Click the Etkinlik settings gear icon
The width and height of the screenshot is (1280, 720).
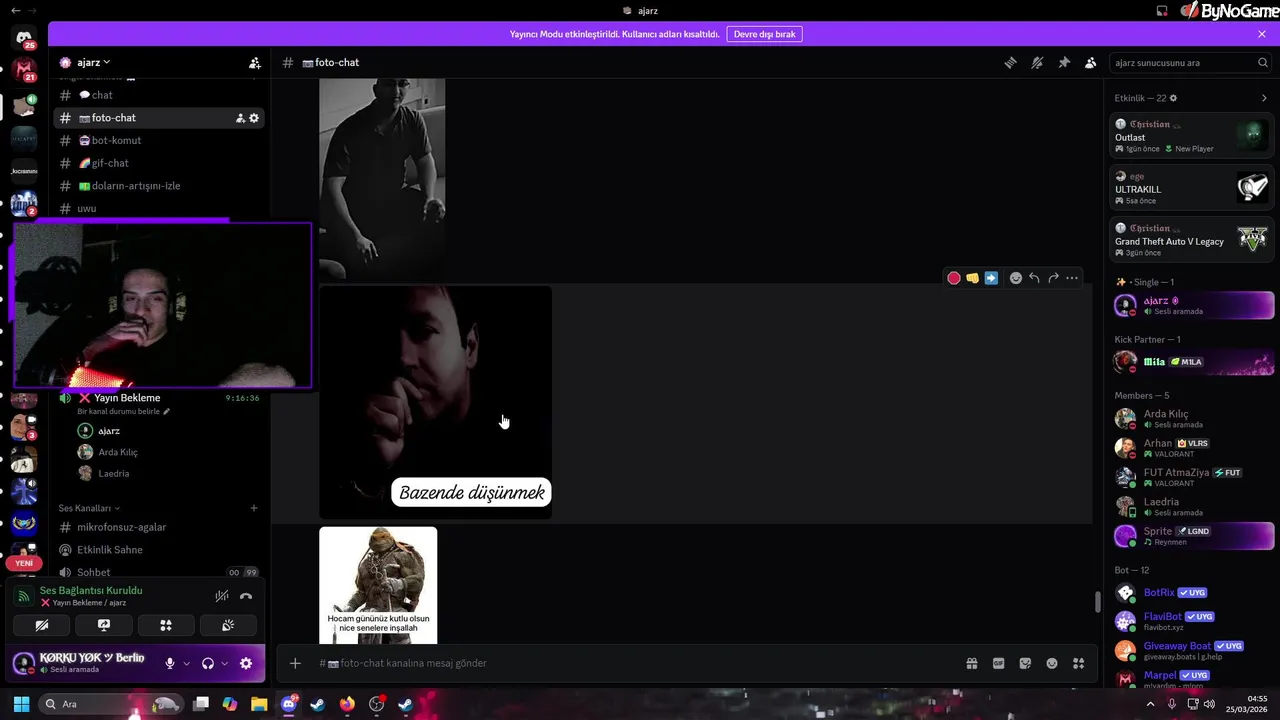coord(1173,98)
